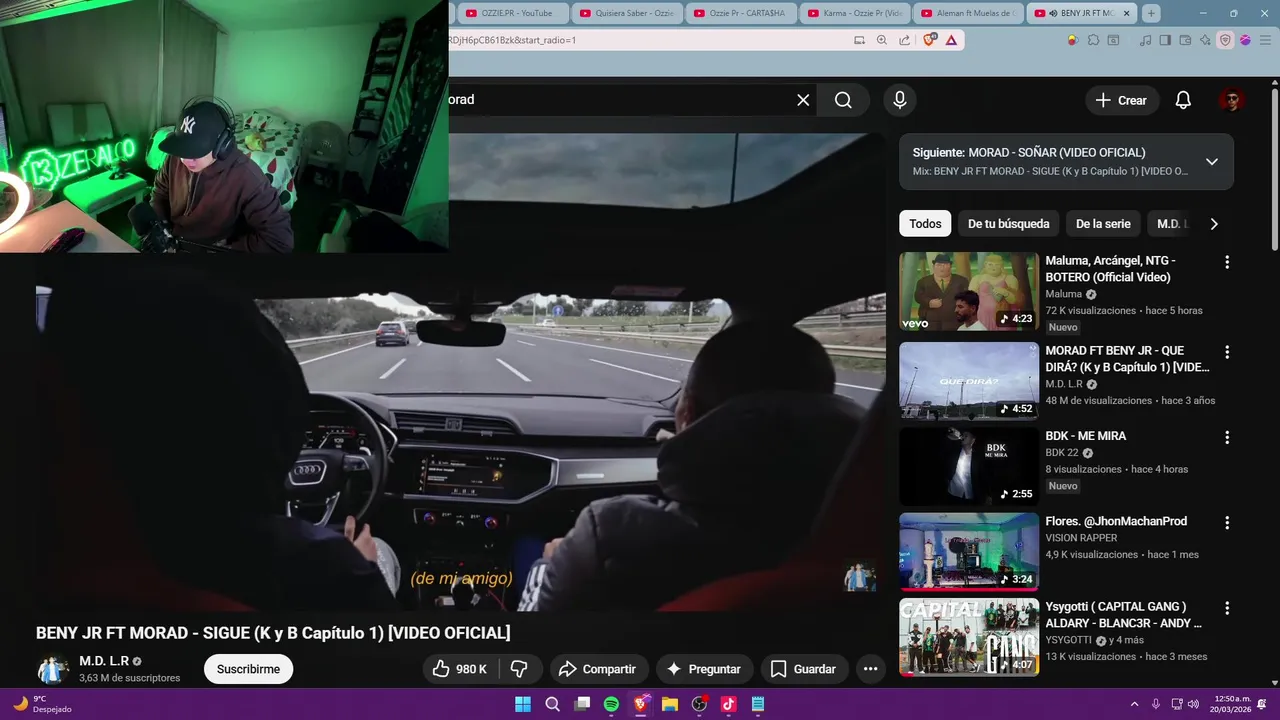This screenshot has height=720, width=1280.
Task: Open the taskbar clock and date
Action: [x=1232, y=704]
